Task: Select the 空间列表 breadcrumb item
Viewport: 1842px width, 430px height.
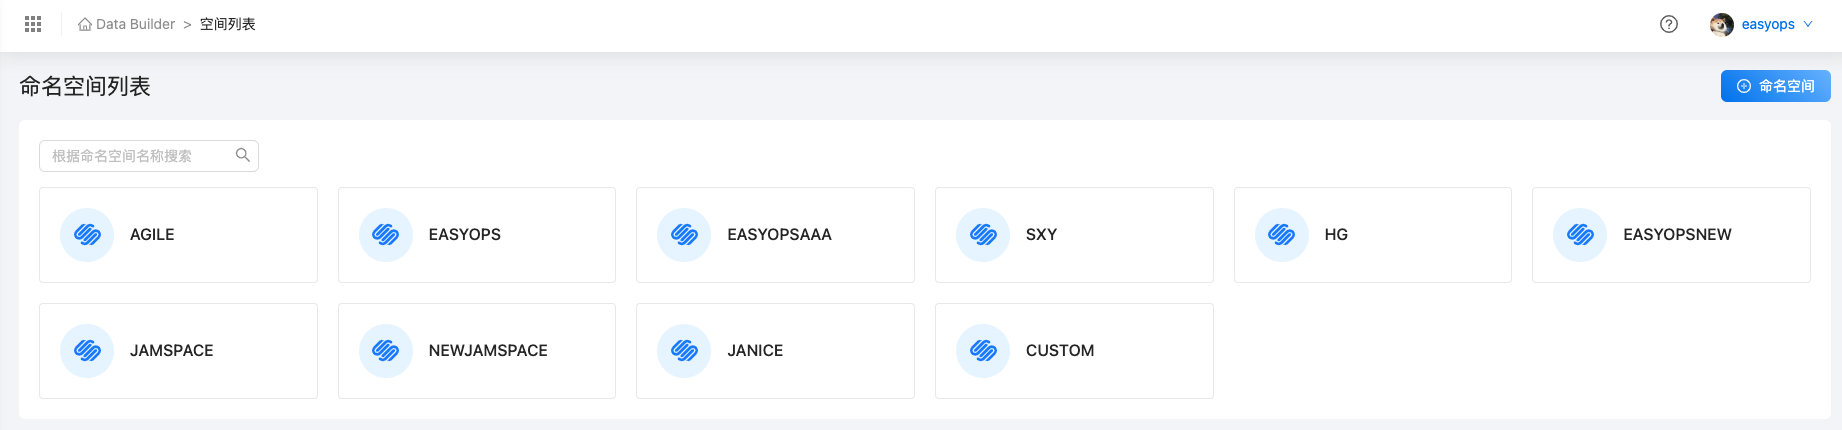Action: [x=228, y=24]
